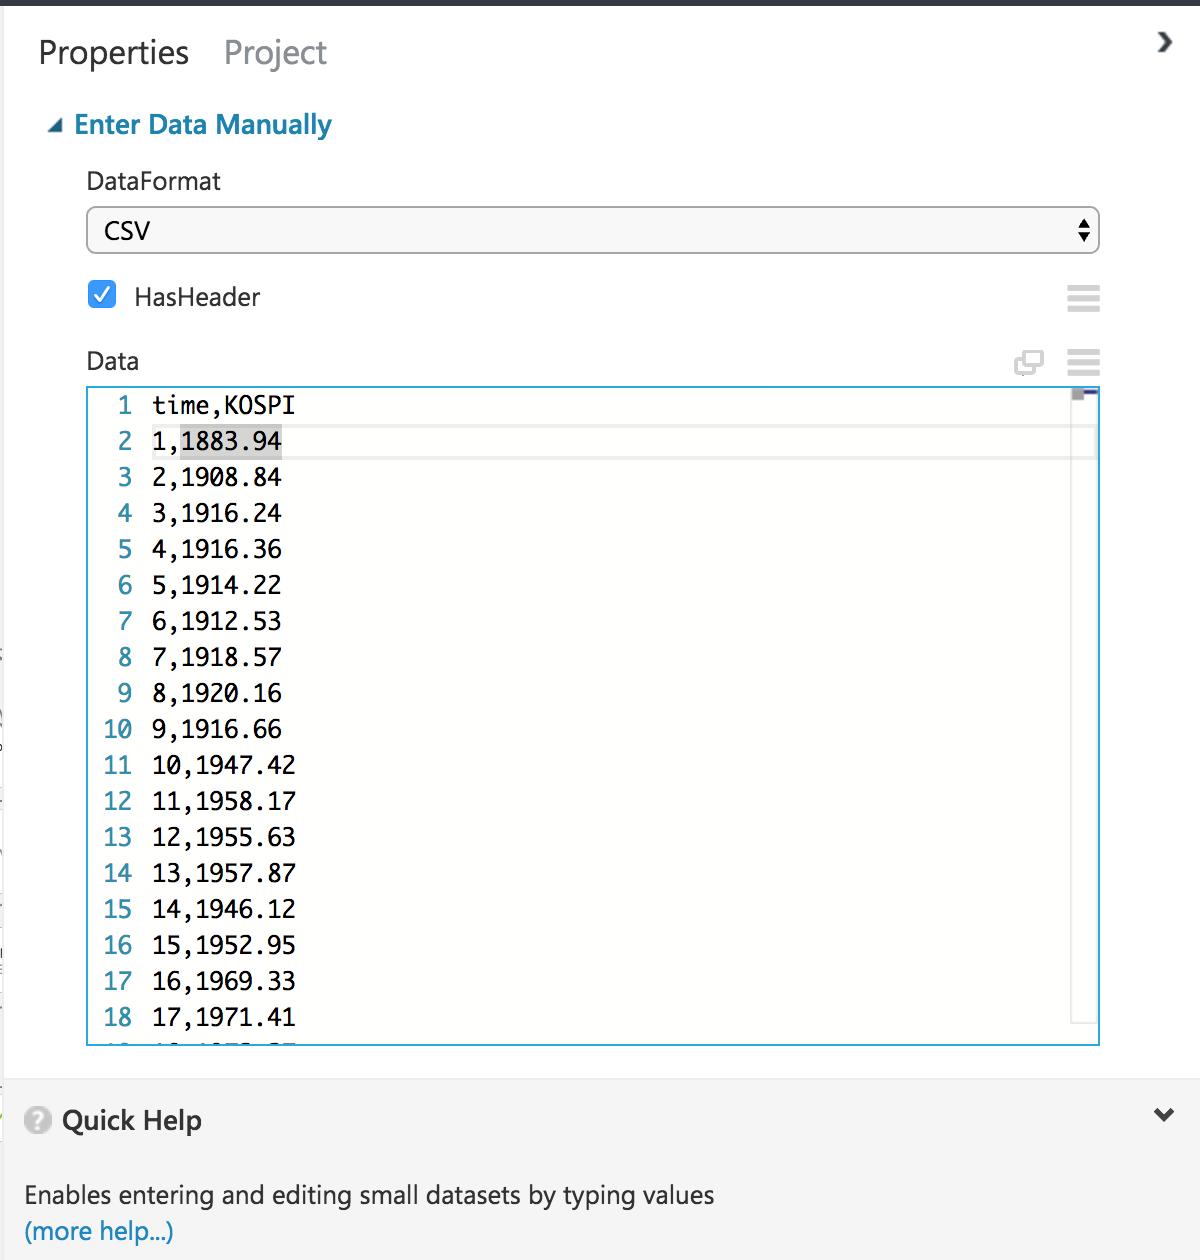The image size is (1200, 1260).
Task: Click the Data editor vertical scrollbar
Action: click(1084, 700)
